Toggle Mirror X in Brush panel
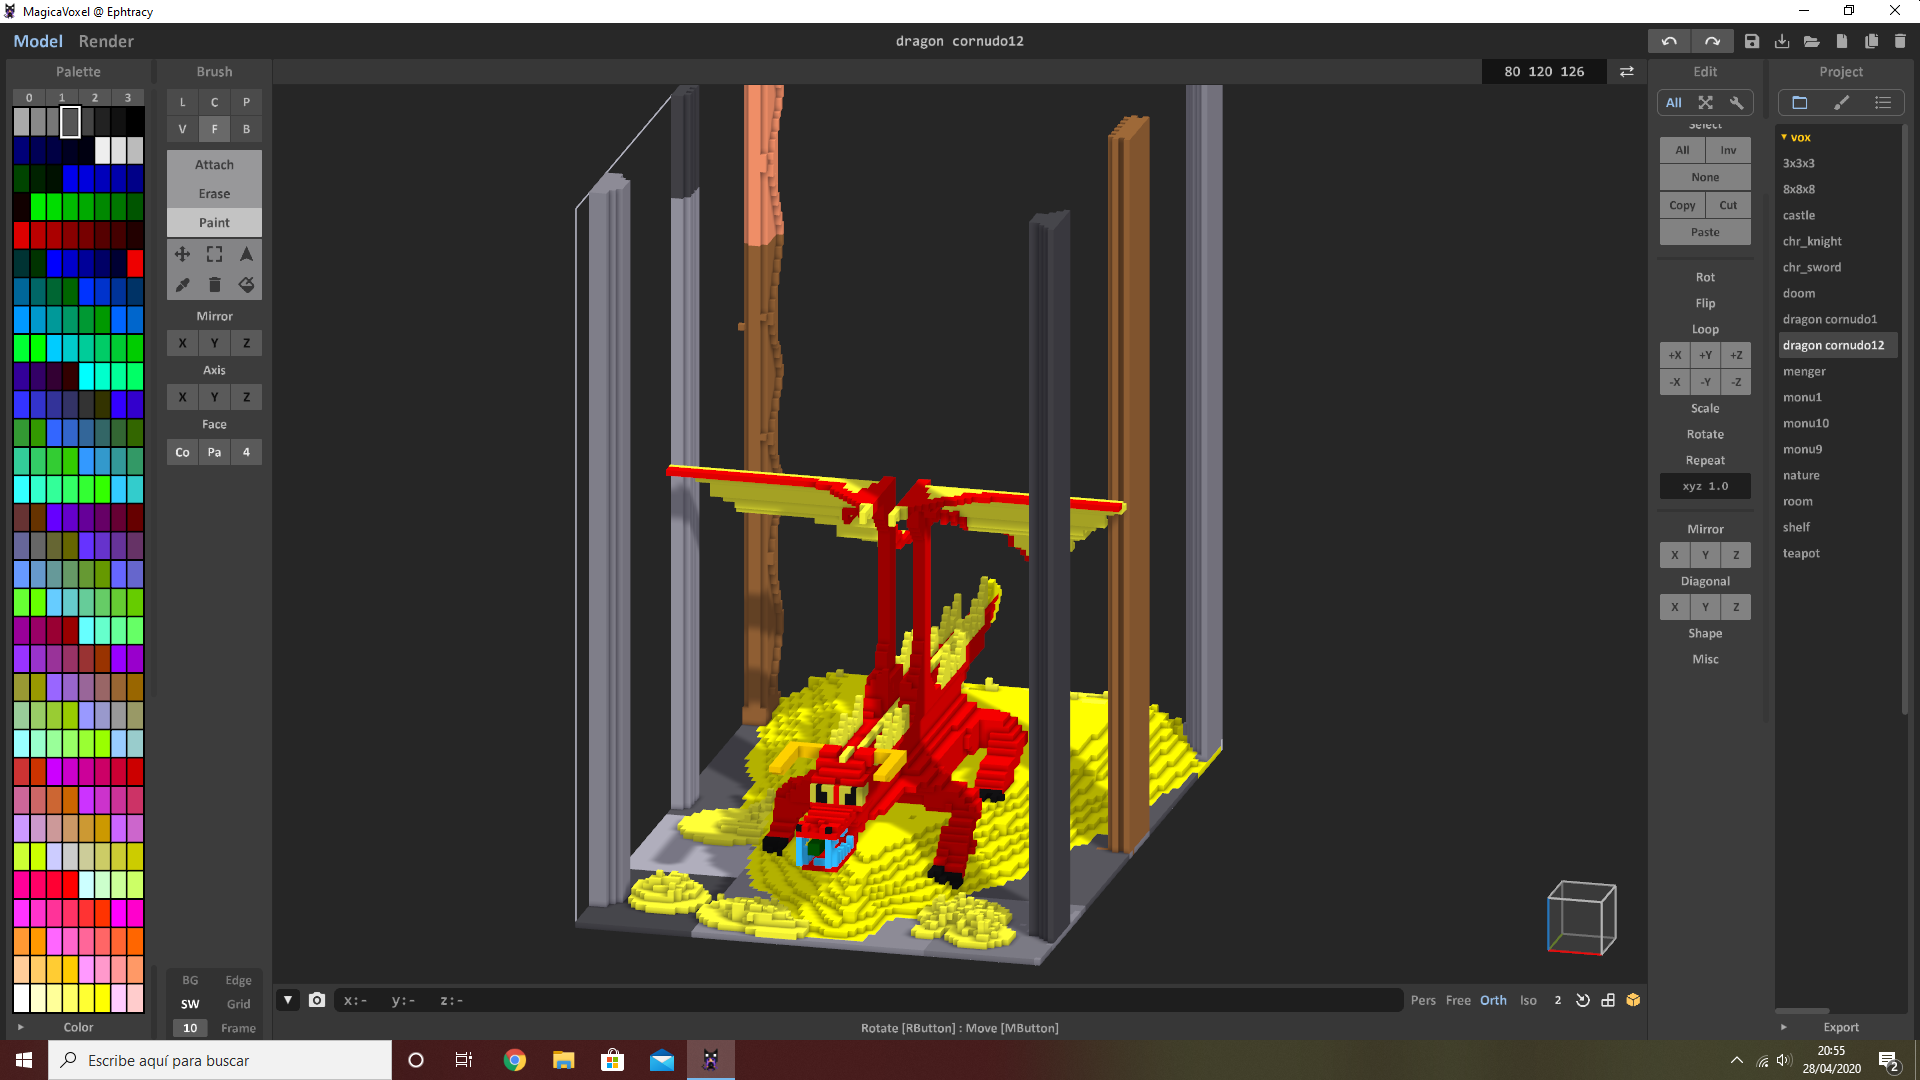 [182, 343]
